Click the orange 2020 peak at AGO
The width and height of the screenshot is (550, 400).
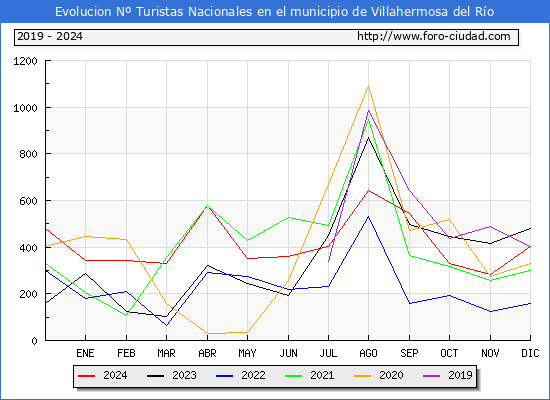(x=368, y=86)
